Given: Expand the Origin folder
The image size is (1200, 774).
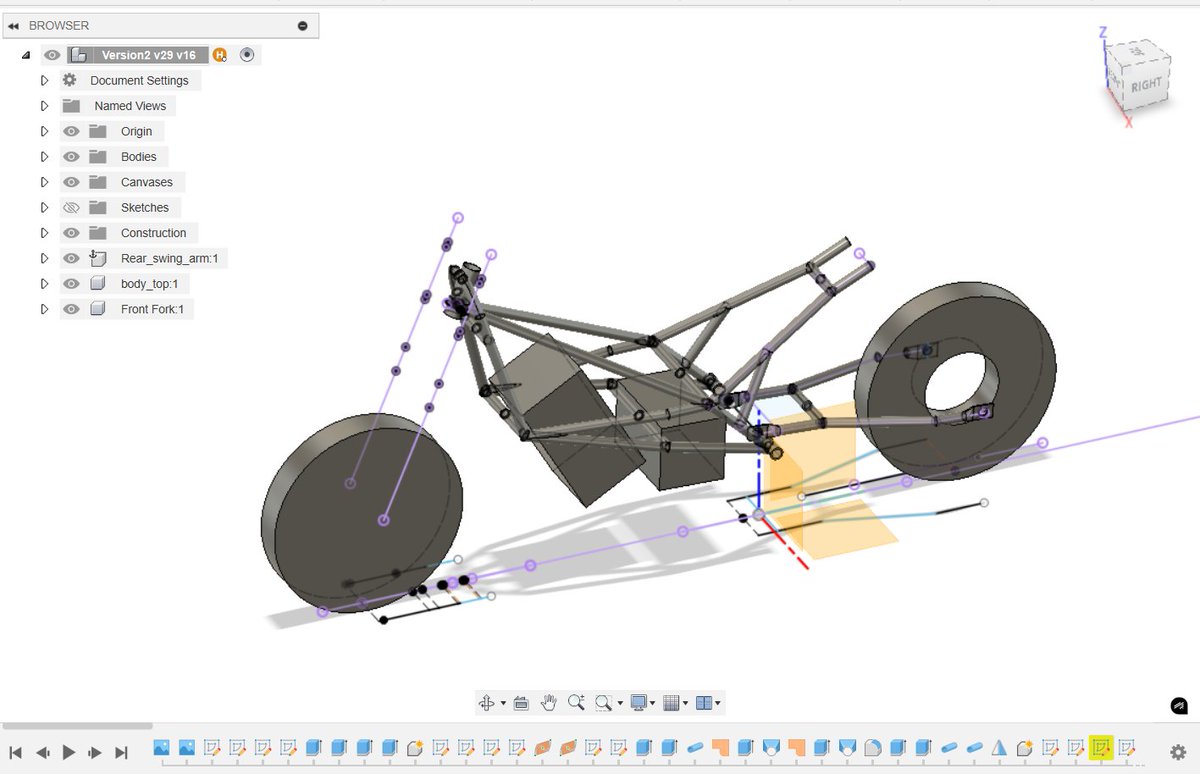Looking at the screenshot, I should pos(43,131).
